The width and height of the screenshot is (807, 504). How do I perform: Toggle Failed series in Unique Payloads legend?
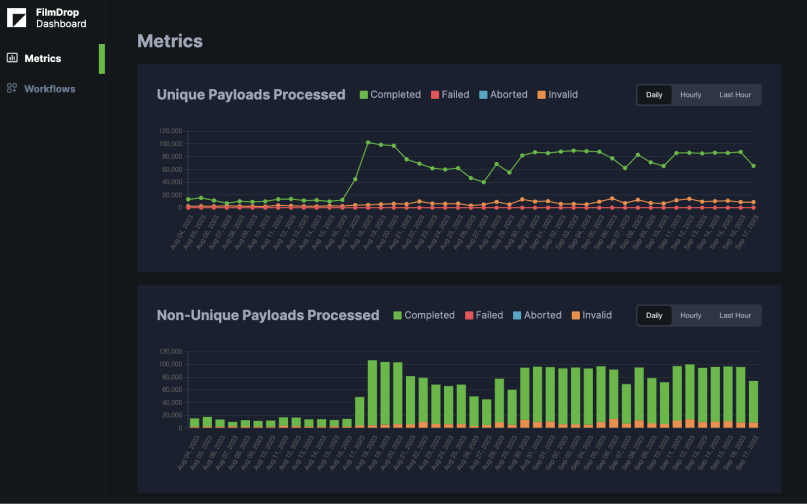pyautogui.click(x=449, y=95)
